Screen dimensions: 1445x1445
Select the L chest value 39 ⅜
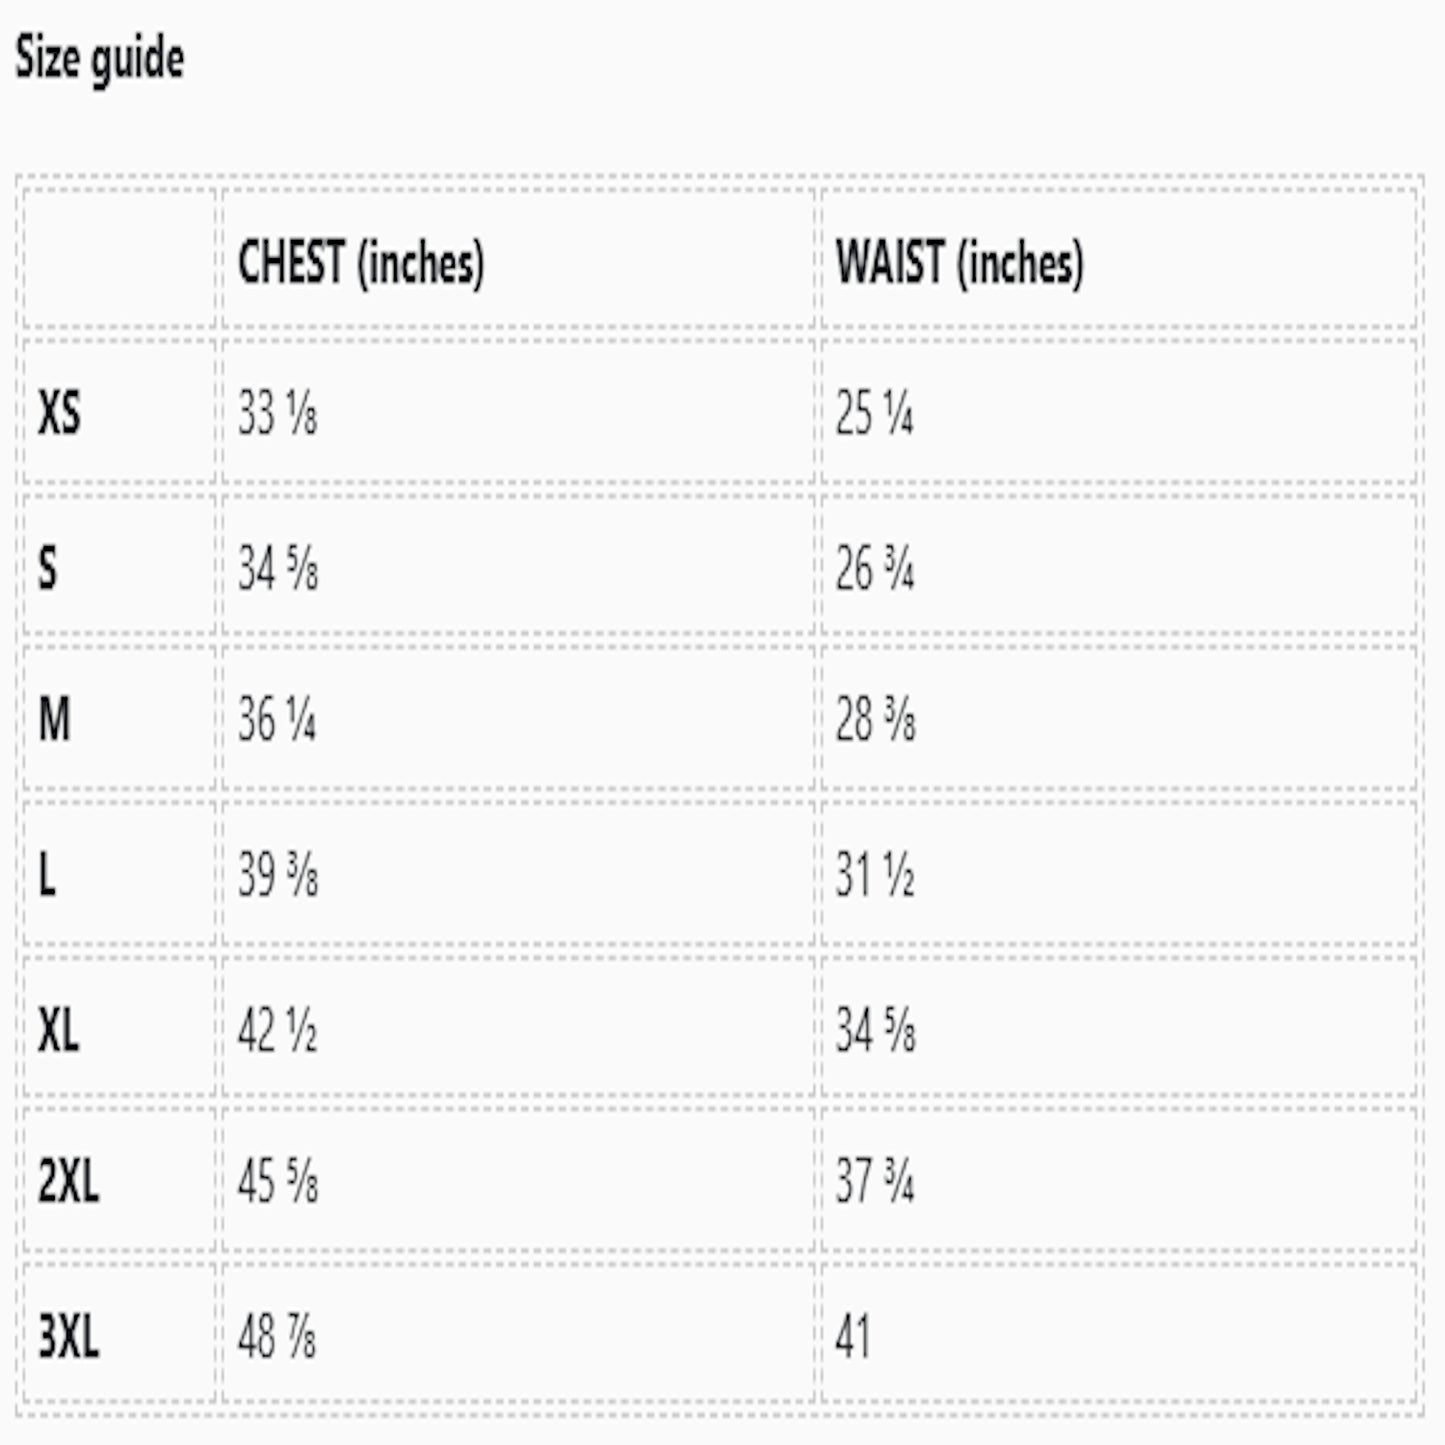coord(277,875)
